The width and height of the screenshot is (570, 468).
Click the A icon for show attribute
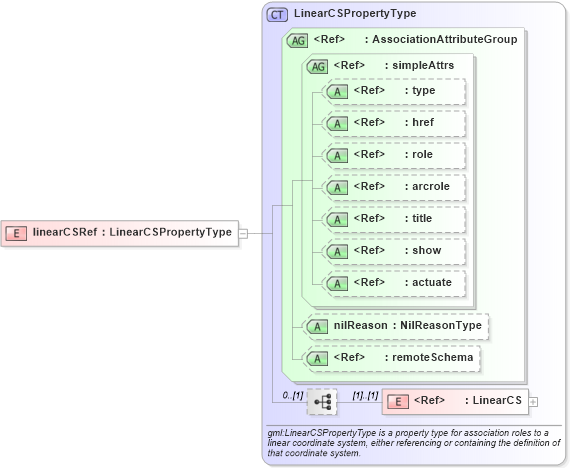337,252
